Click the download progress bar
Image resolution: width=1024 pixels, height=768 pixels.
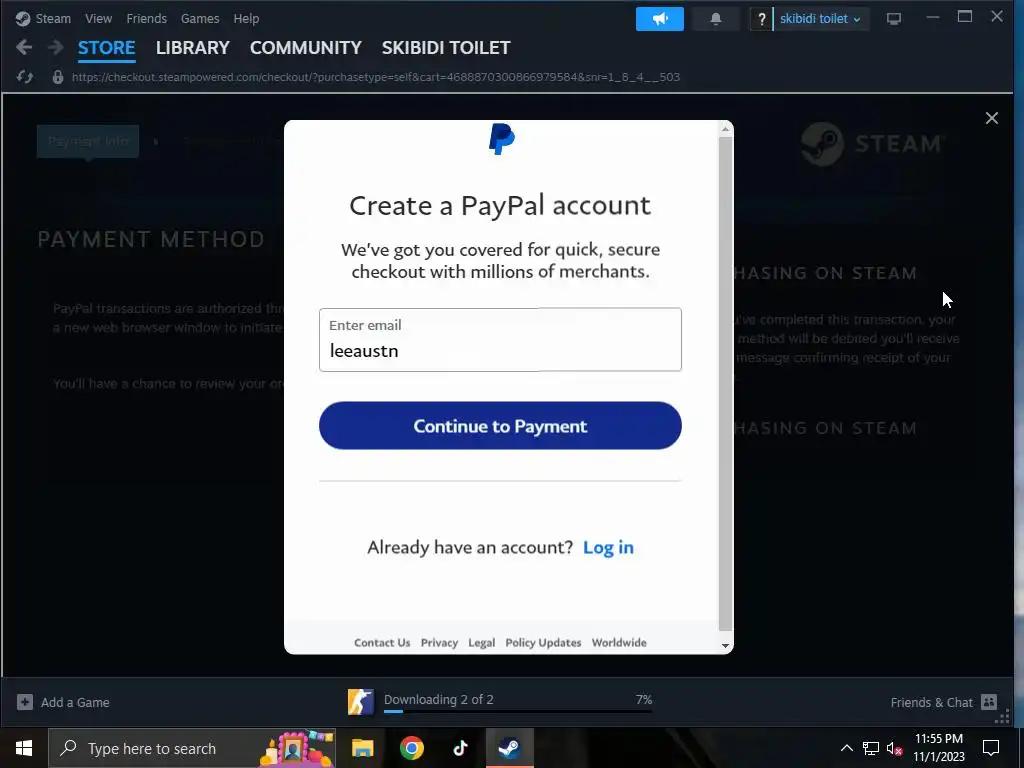(518, 711)
